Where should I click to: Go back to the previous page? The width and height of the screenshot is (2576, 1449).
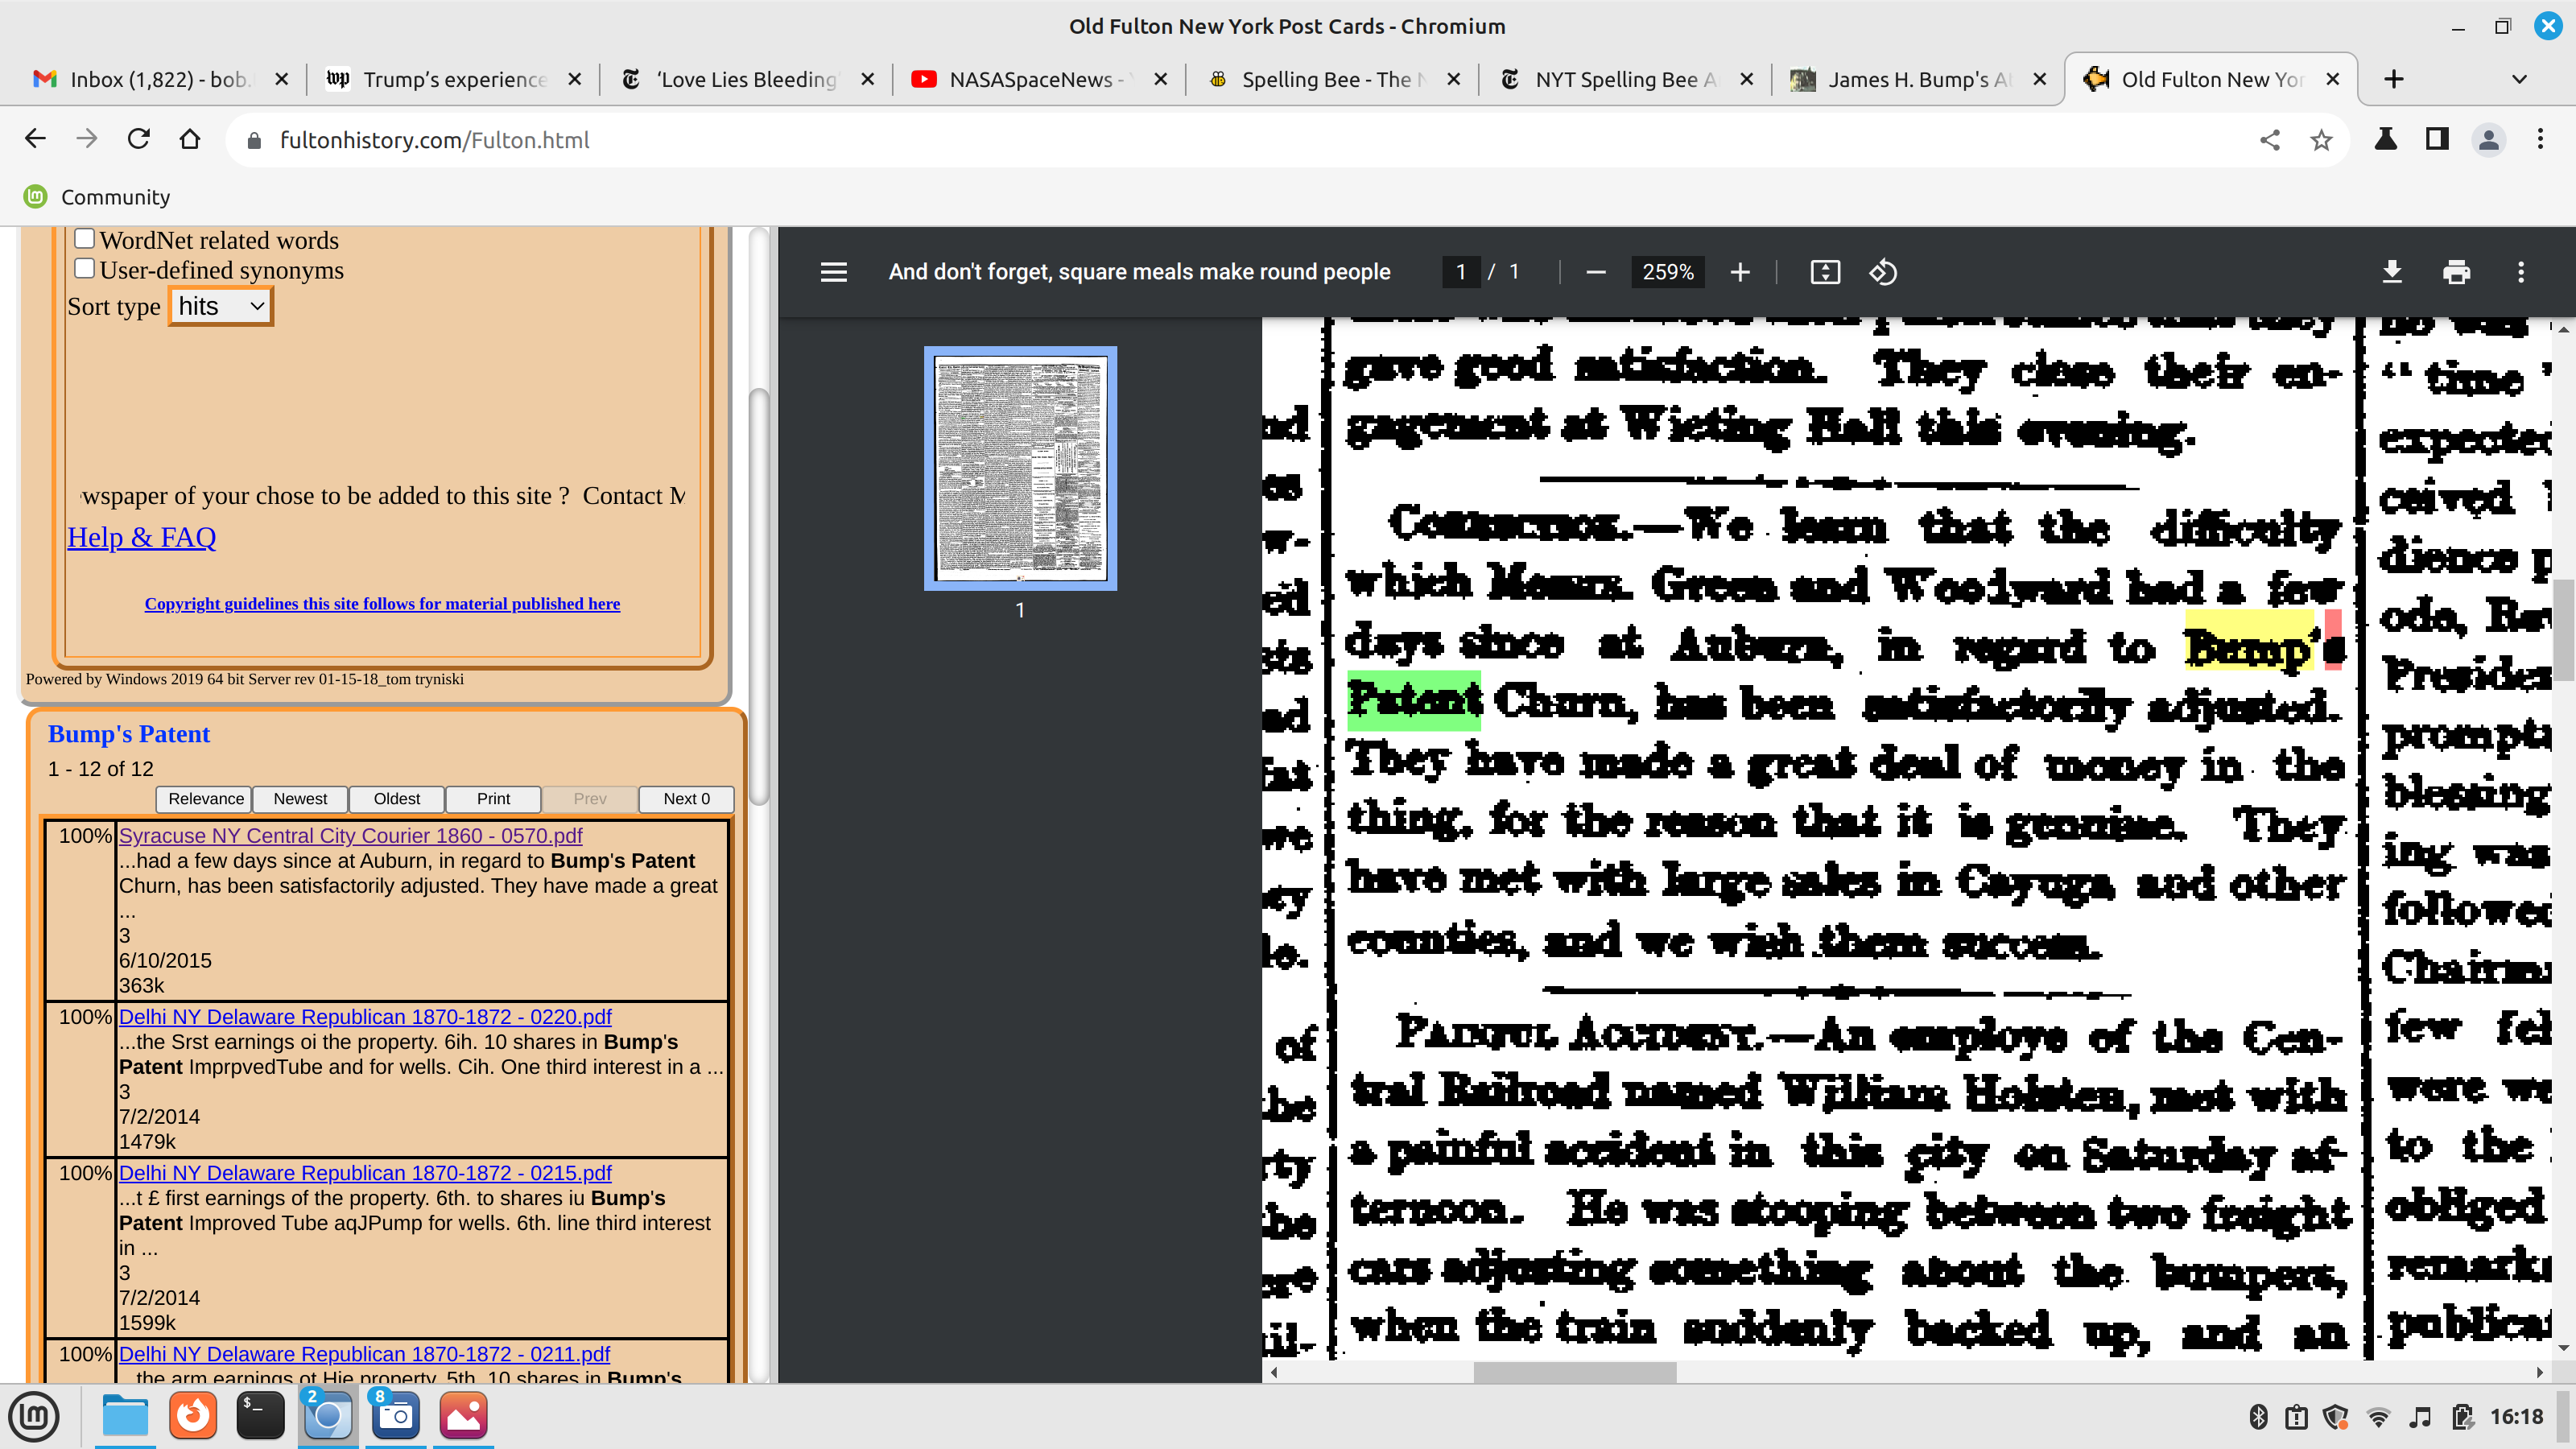click(35, 139)
